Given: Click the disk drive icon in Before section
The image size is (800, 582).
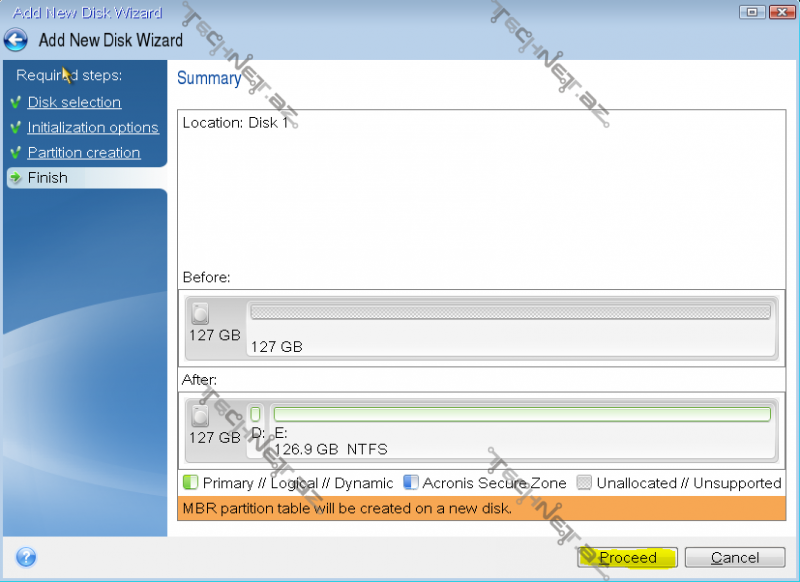Looking at the screenshot, I should point(201,314).
